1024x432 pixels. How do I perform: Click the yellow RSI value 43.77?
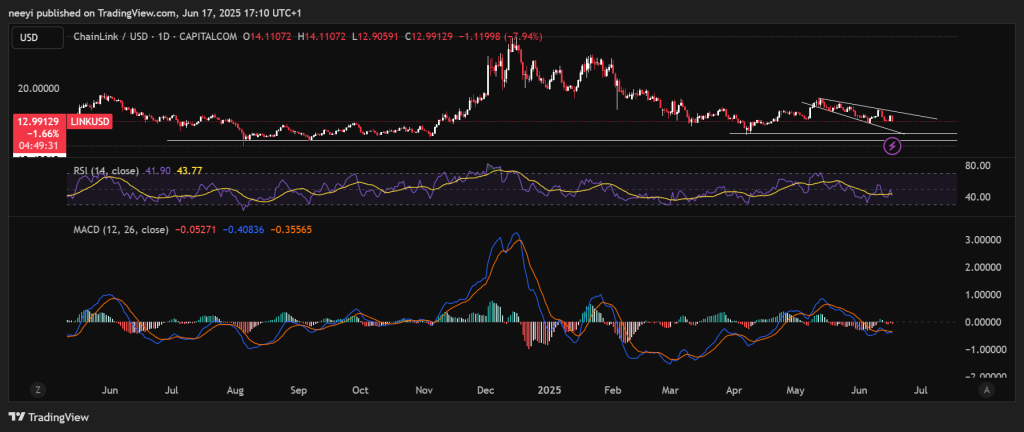190,172
